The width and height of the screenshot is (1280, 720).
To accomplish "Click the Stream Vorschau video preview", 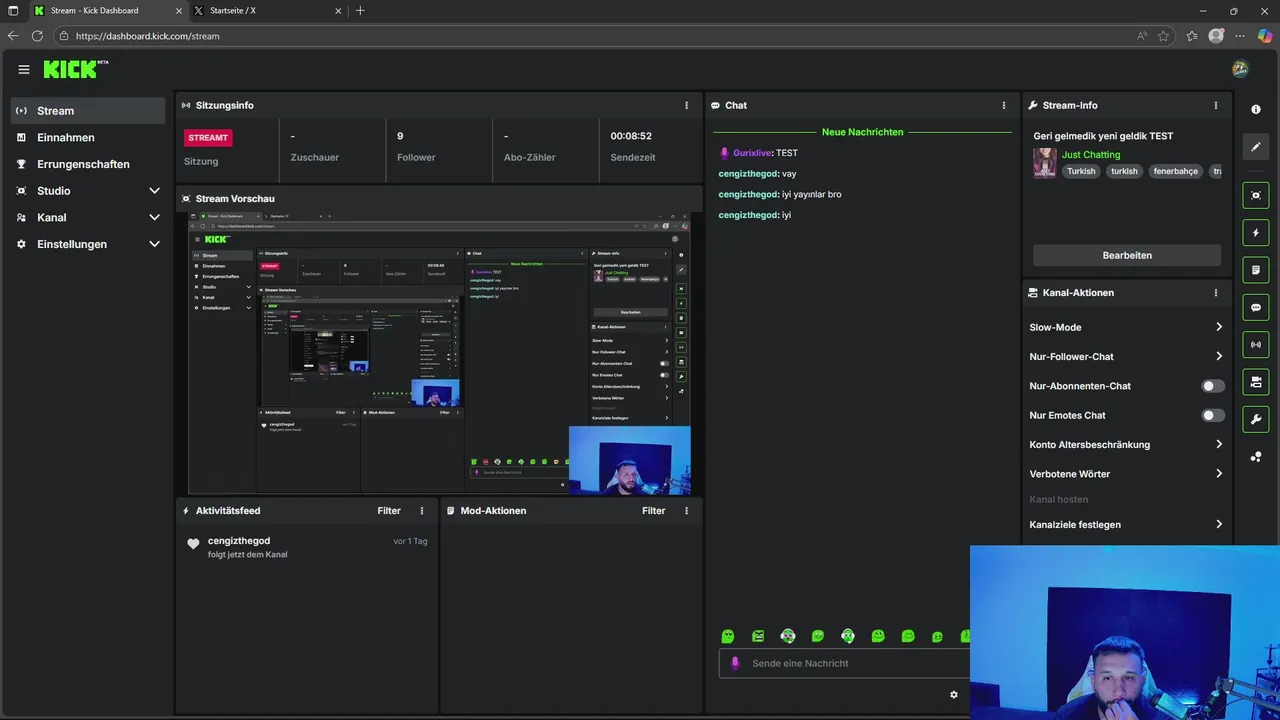I will 439,353.
